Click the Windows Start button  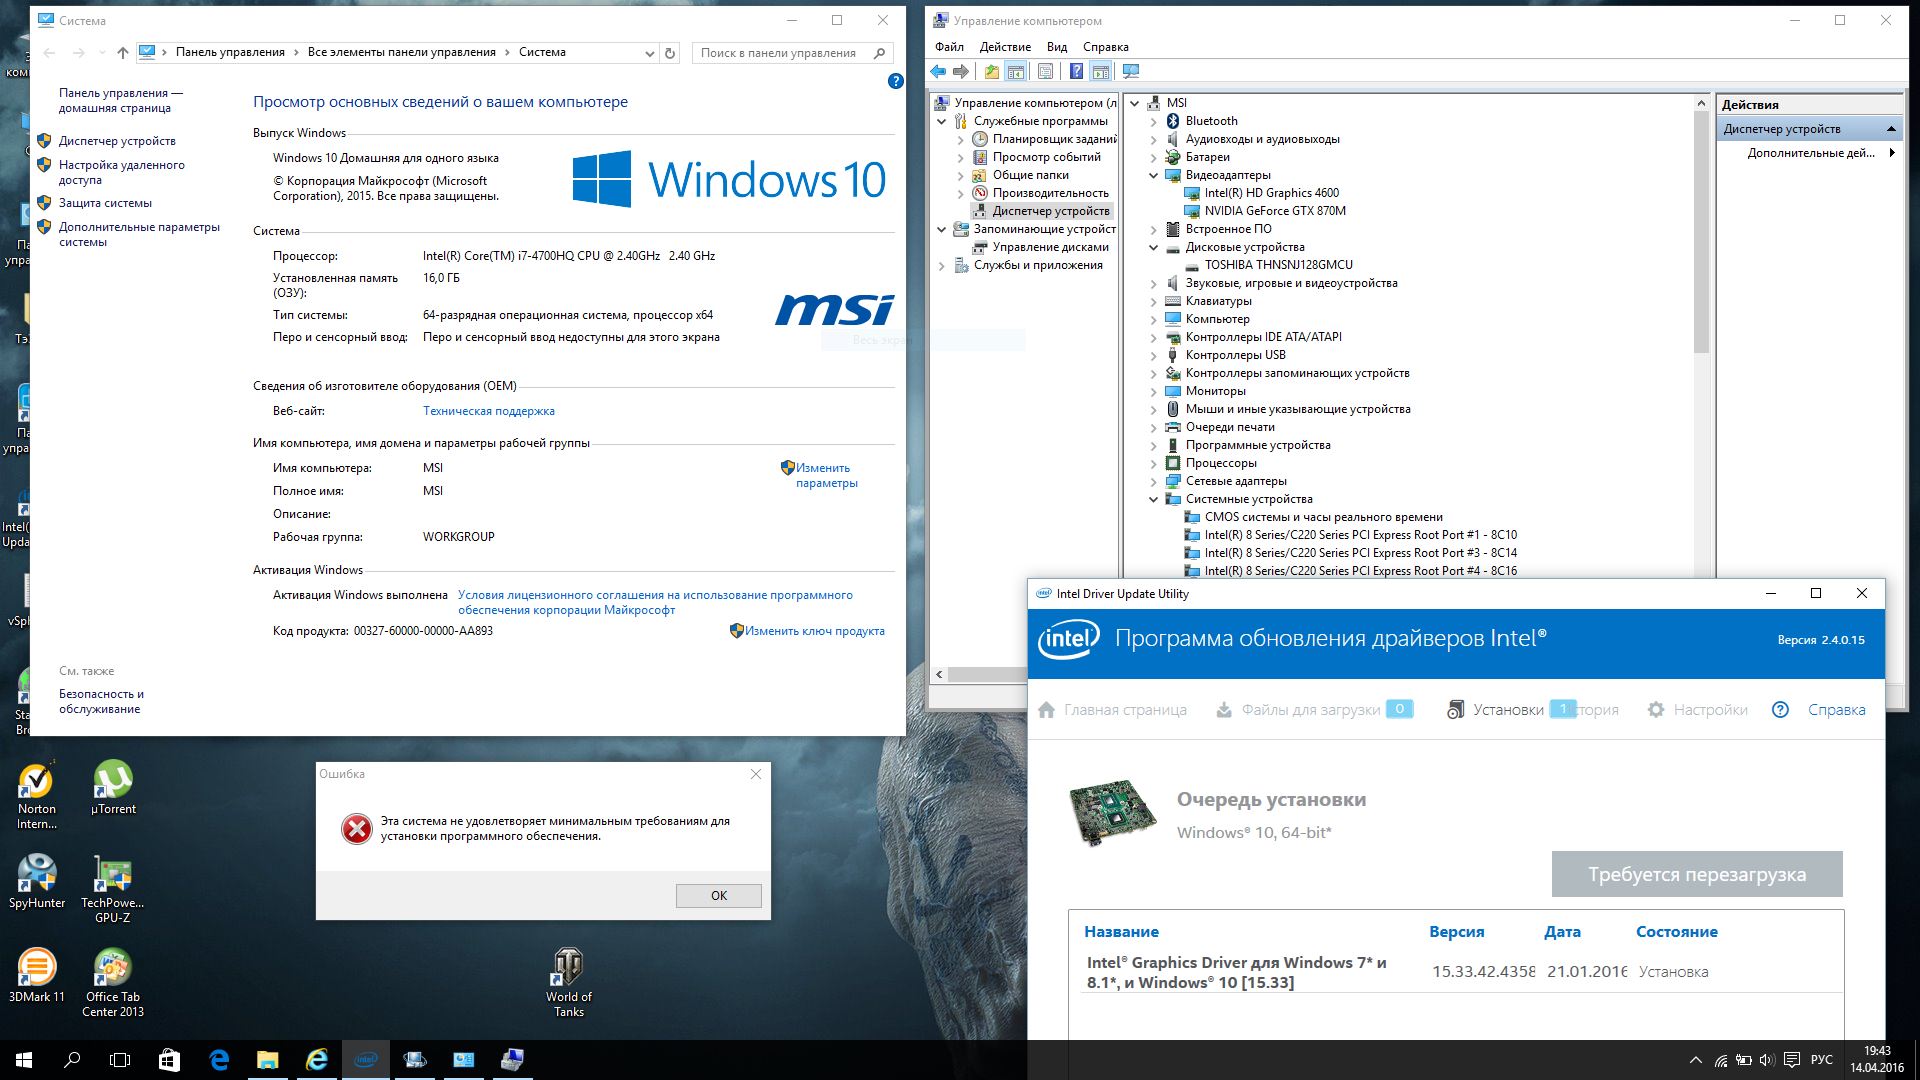[x=24, y=1060]
